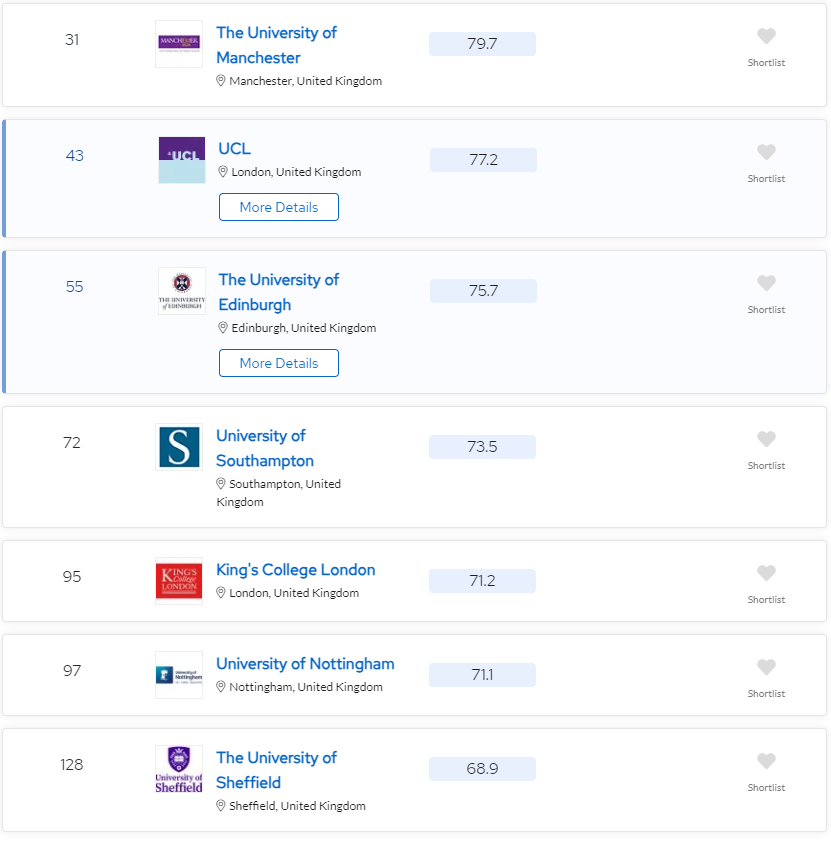Open More Details for University of Edinburgh

[x=279, y=363]
